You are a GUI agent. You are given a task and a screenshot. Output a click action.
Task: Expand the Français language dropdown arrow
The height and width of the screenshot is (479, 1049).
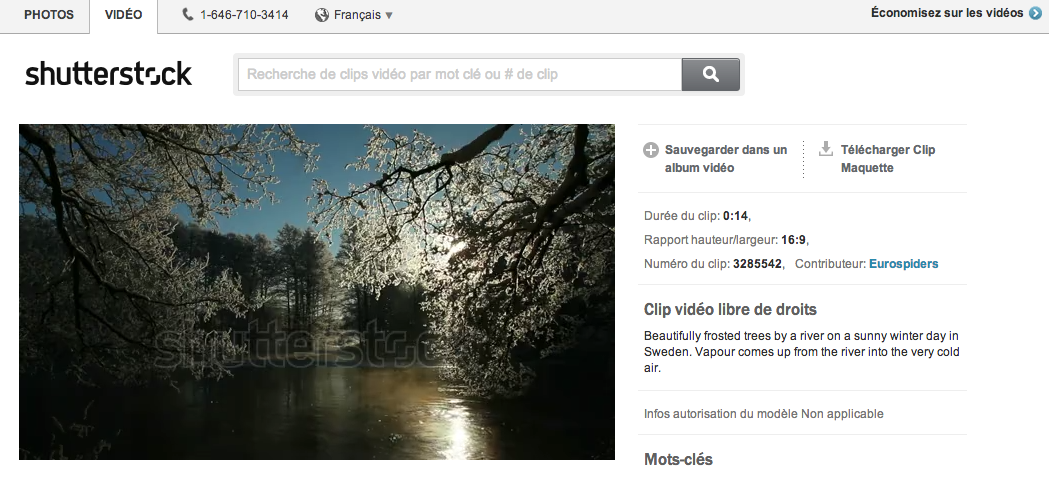pos(389,16)
